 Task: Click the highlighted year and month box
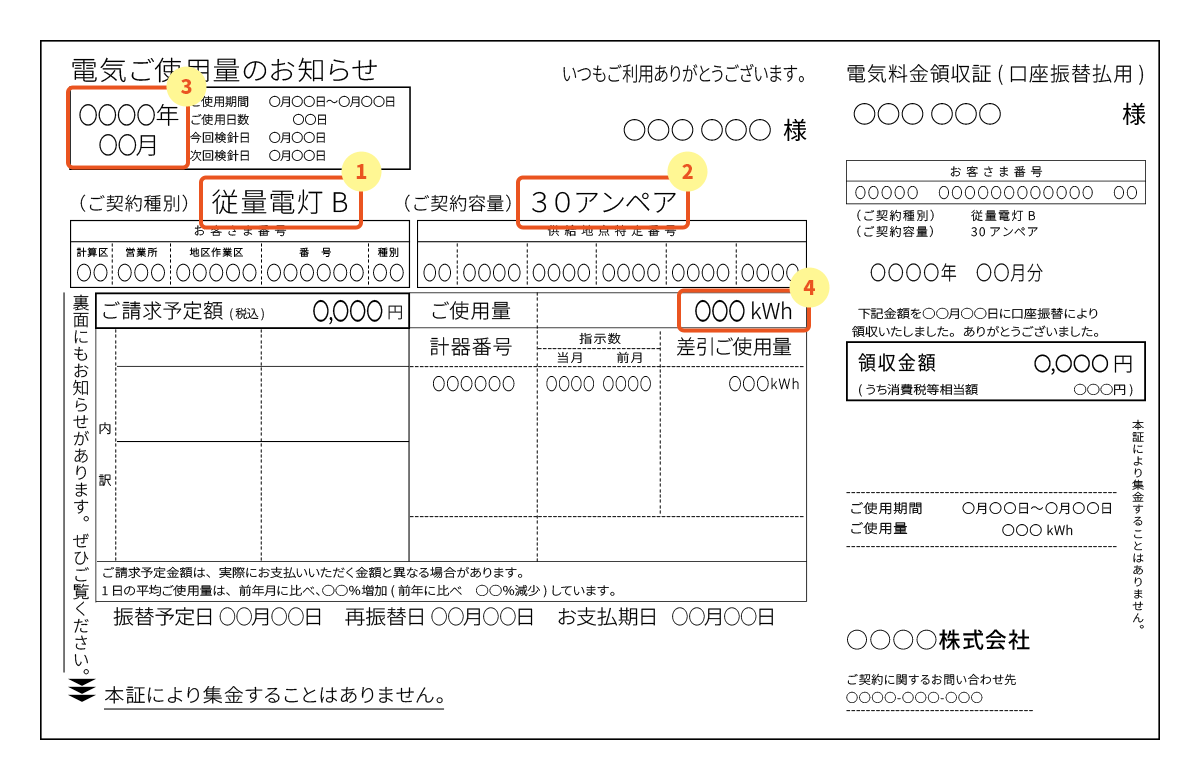click(x=127, y=128)
